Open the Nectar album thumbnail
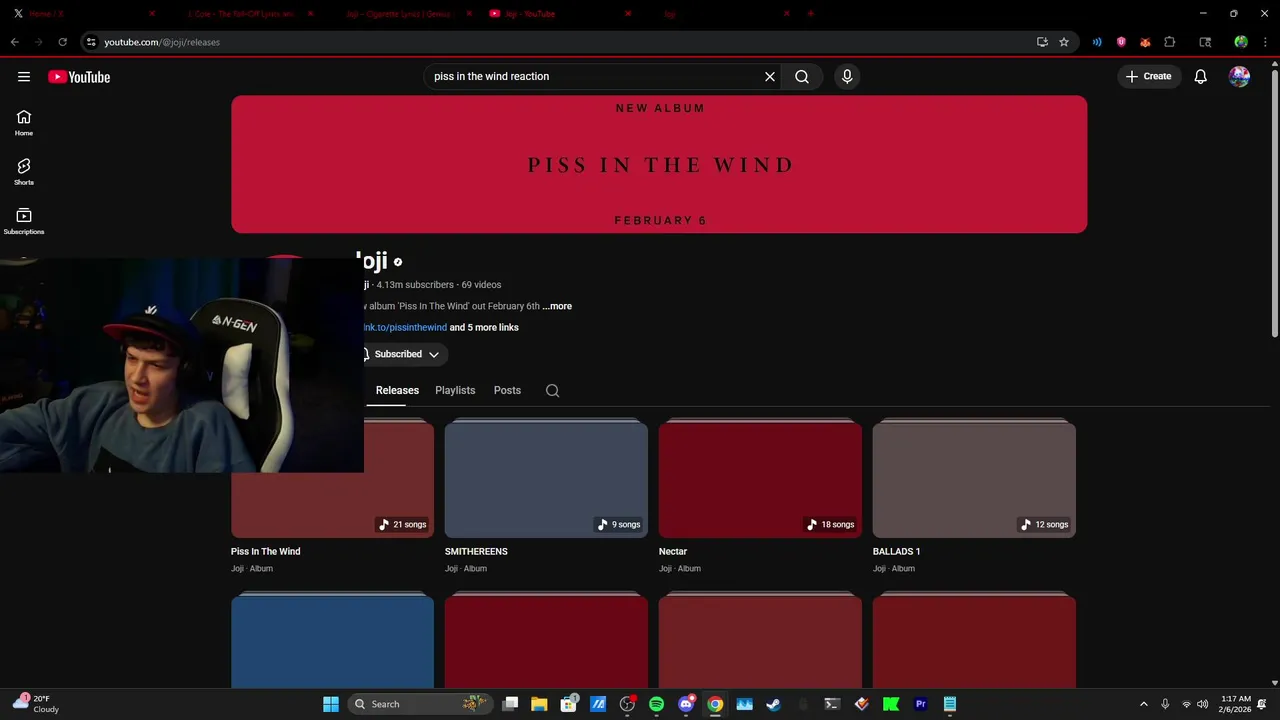 coord(760,478)
